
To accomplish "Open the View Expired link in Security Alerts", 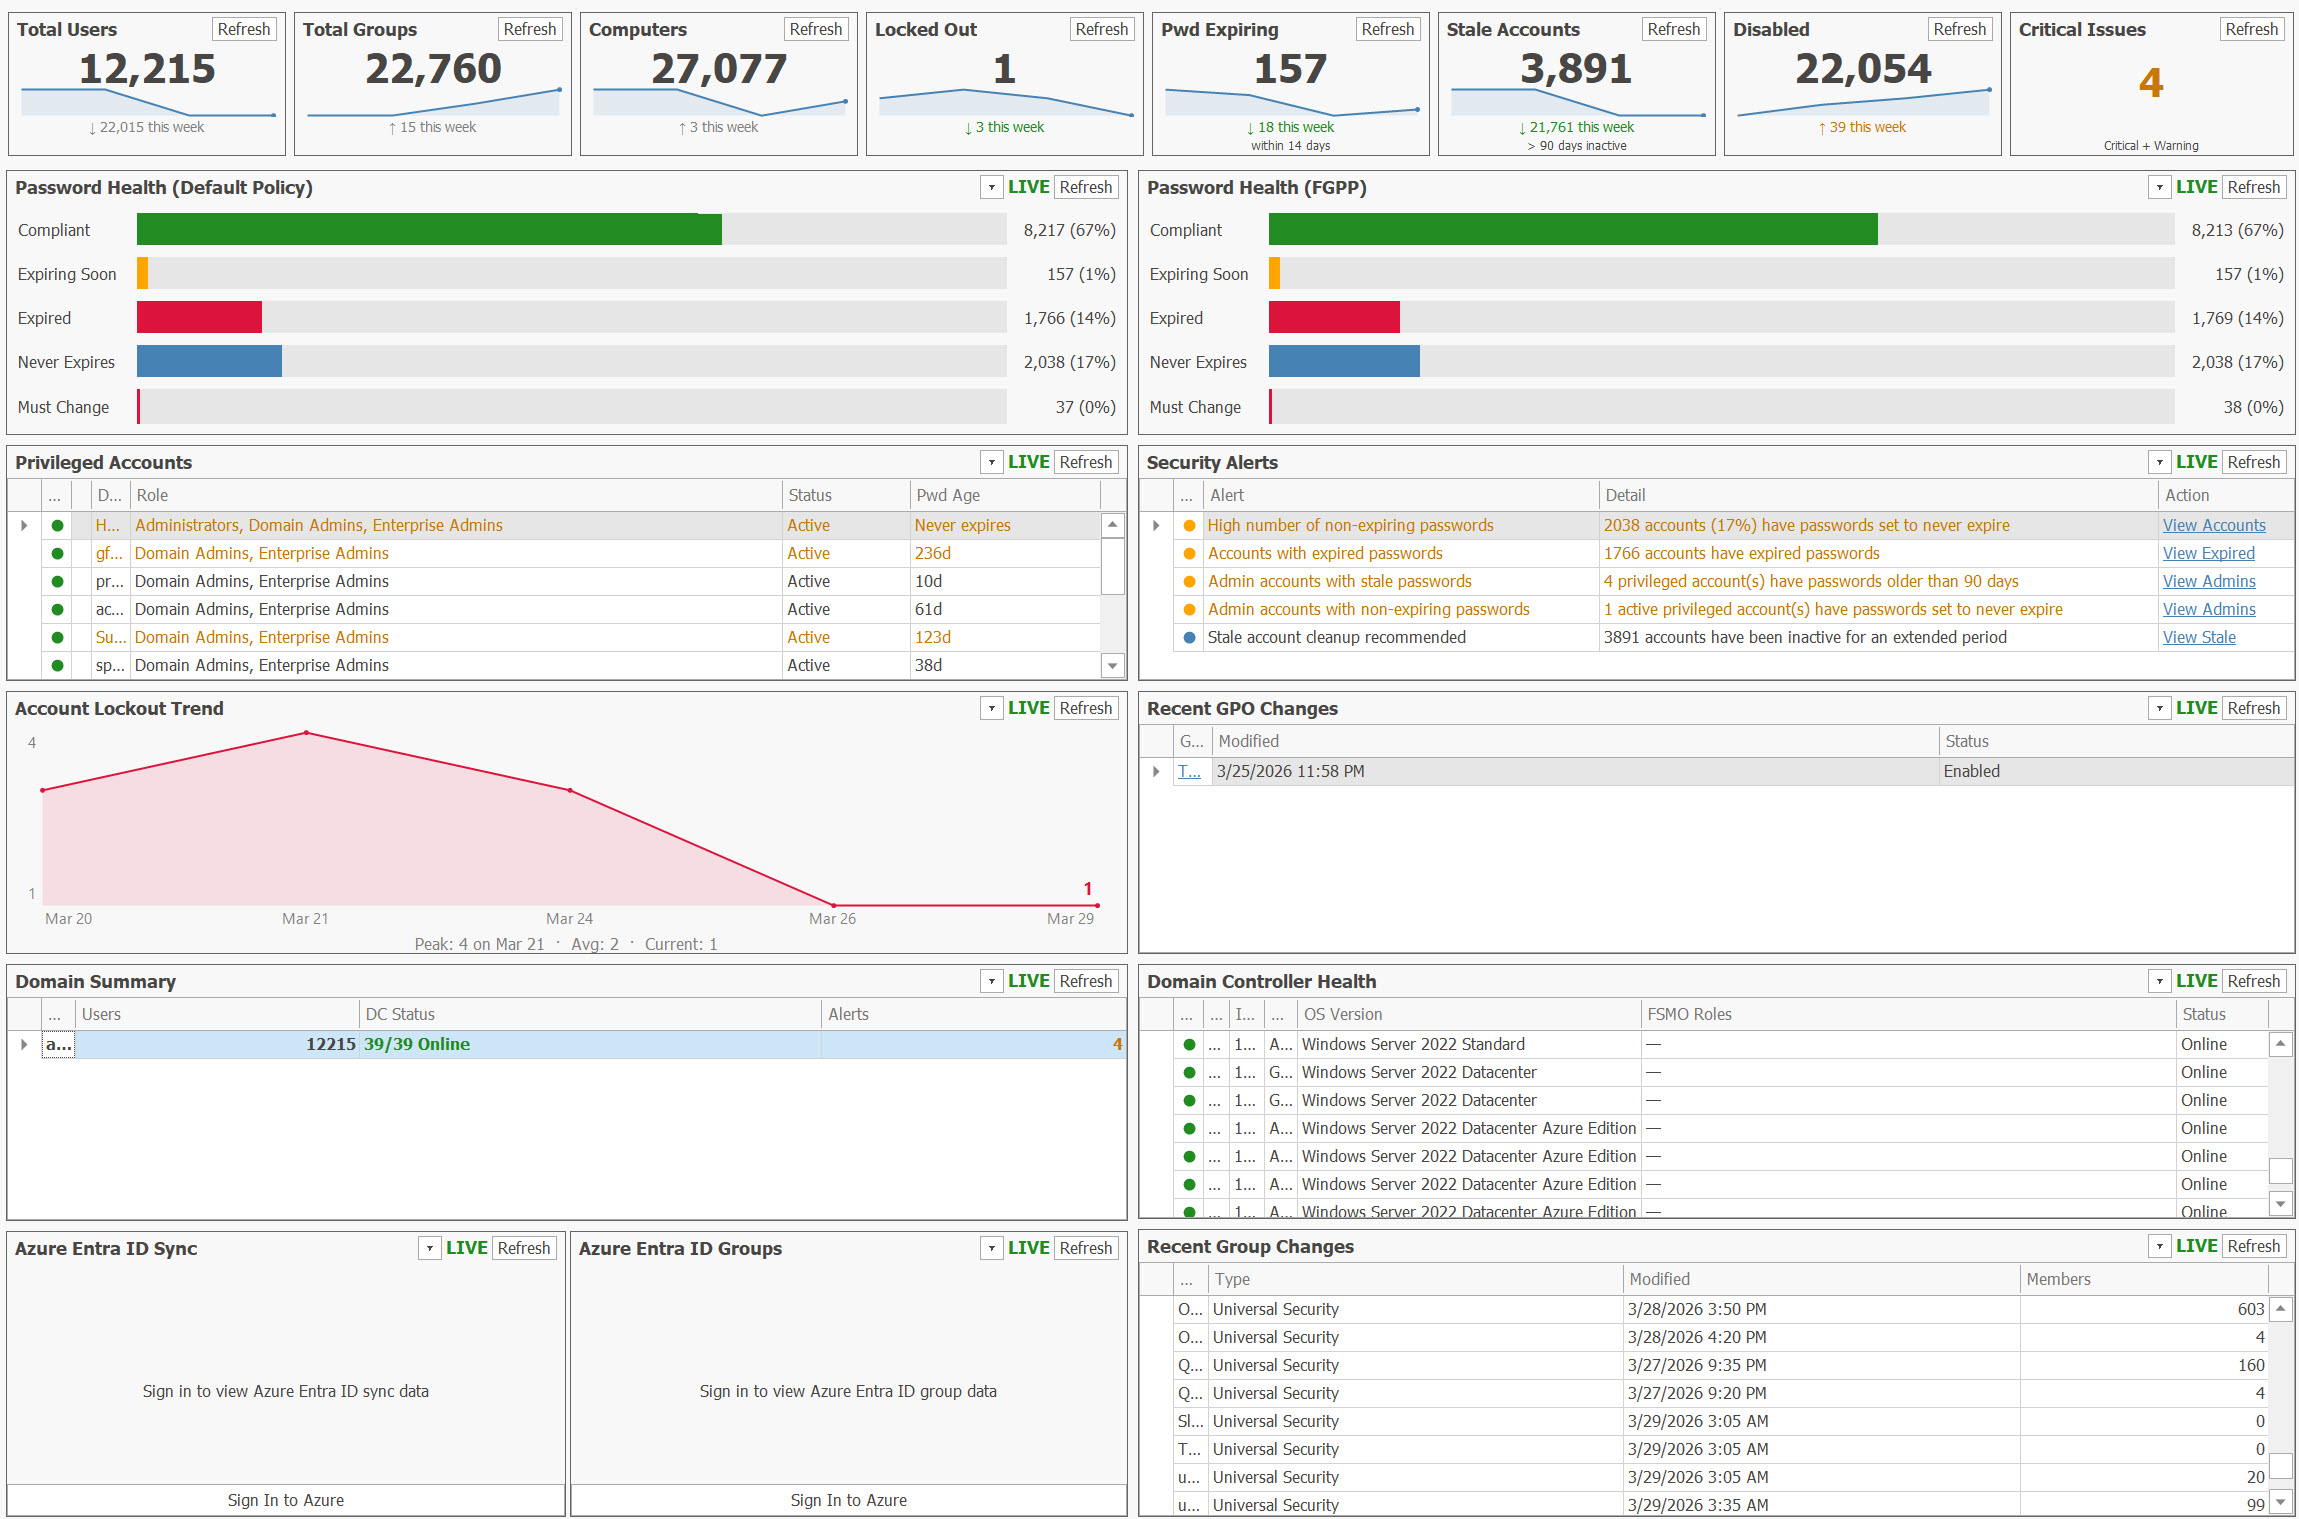I will 2208,553.
